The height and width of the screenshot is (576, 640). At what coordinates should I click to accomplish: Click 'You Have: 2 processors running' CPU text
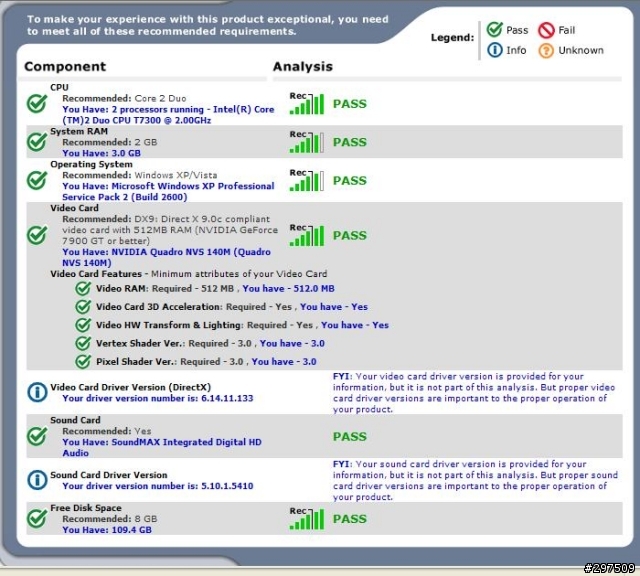tap(168, 115)
